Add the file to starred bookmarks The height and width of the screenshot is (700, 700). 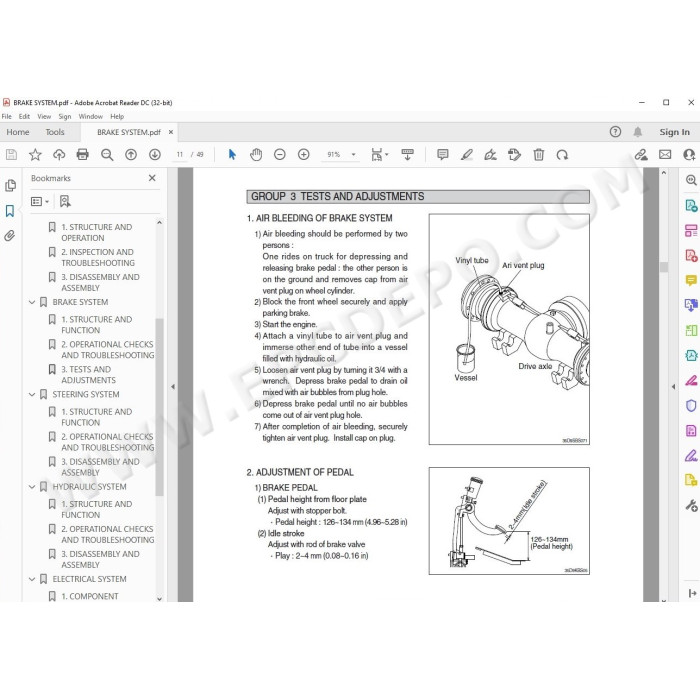coord(35,155)
